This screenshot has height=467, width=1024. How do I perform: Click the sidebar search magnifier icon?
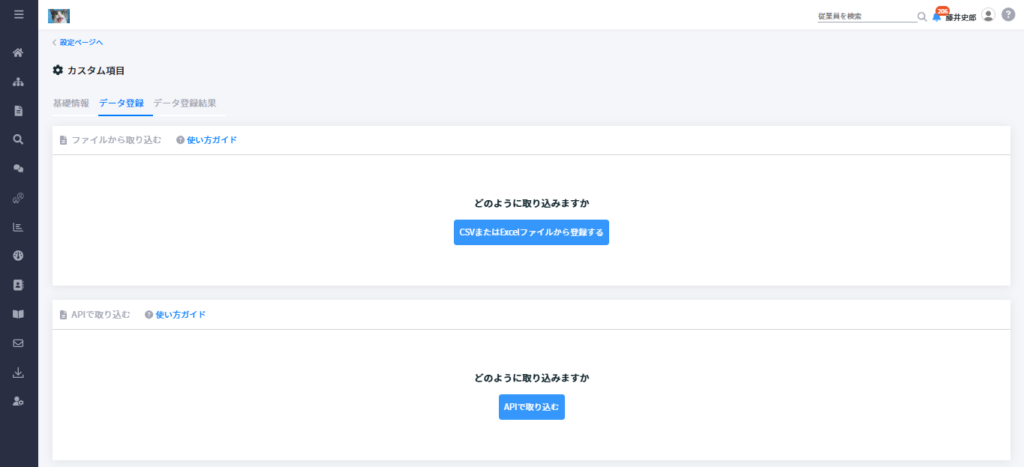click(x=18, y=139)
